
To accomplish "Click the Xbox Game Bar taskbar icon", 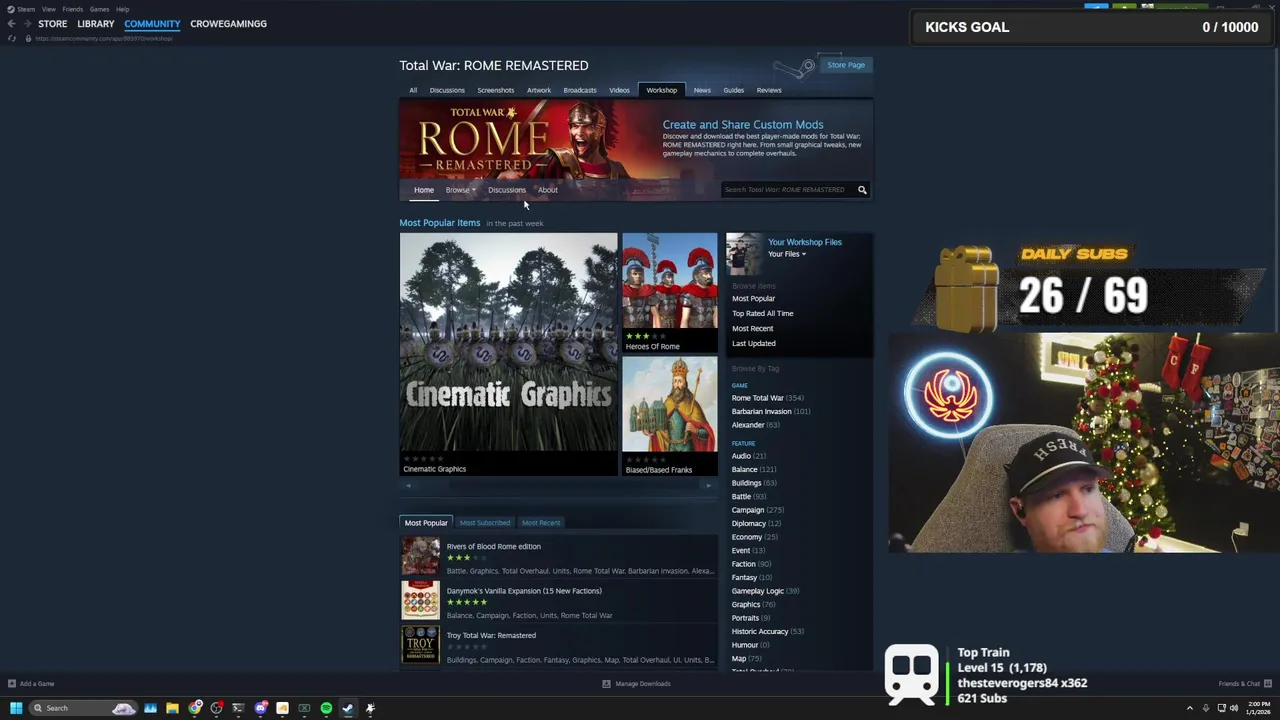I will point(304,708).
